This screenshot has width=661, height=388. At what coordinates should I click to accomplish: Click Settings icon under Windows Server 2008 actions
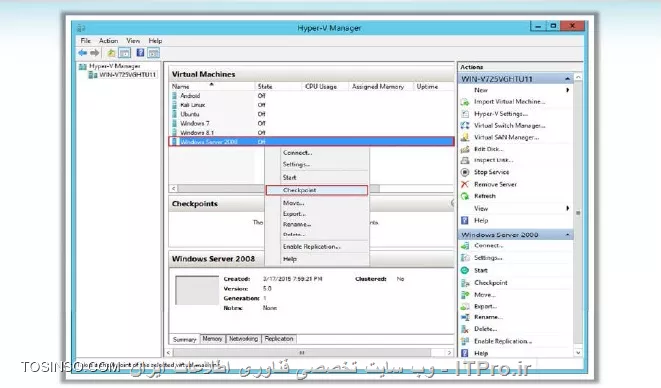[465, 258]
